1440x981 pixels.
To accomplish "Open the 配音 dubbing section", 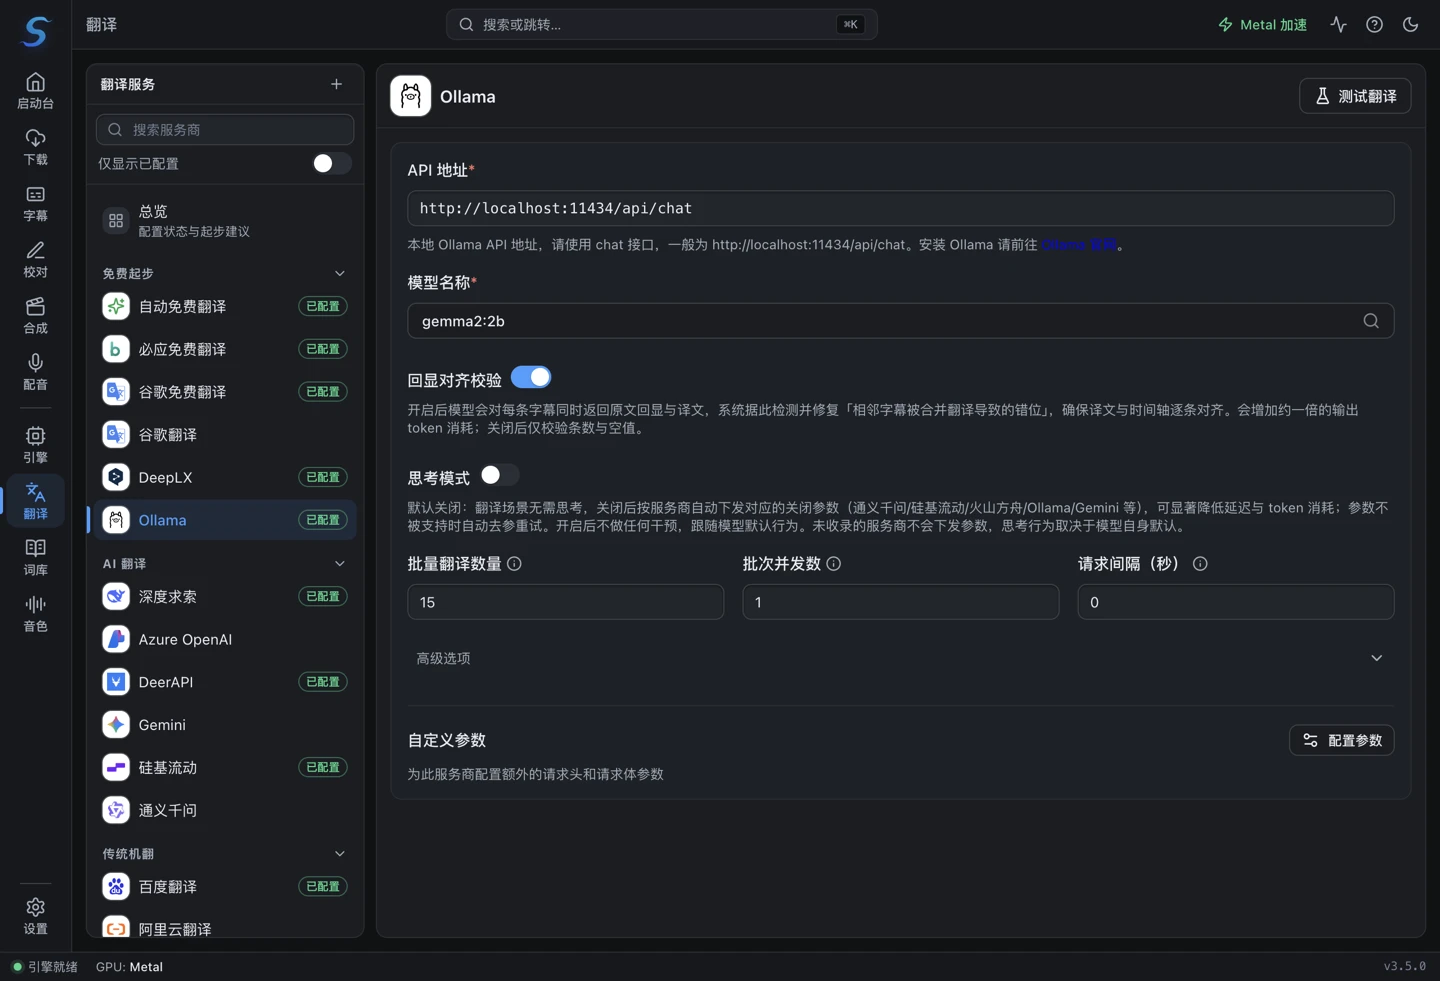I will [x=35, y=371].
